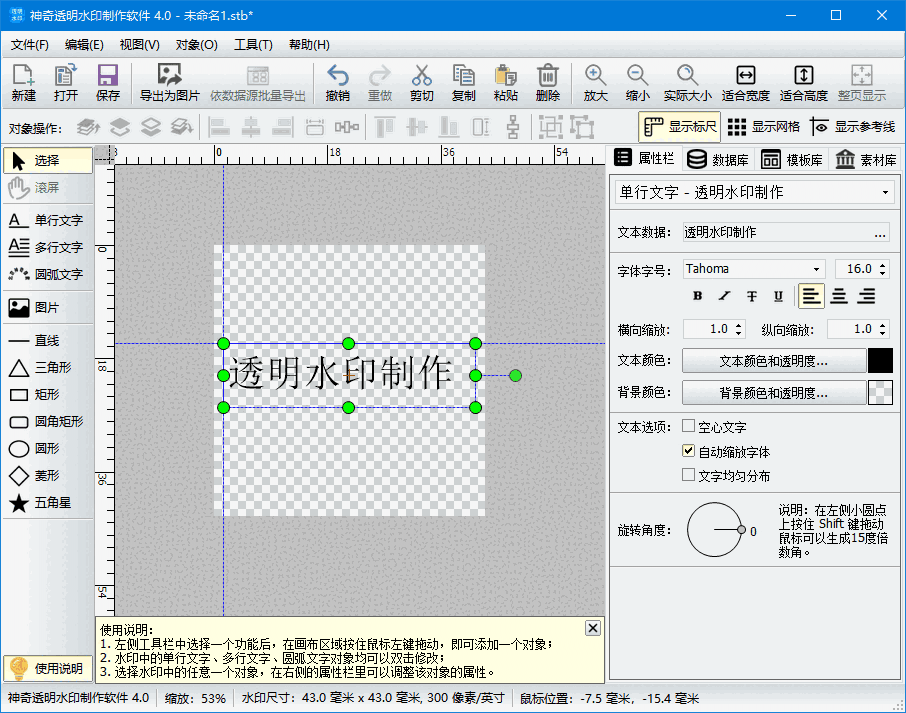Select the Arc Text (圆弧文字) tool
906x713 pixels.
click(46, 274)
